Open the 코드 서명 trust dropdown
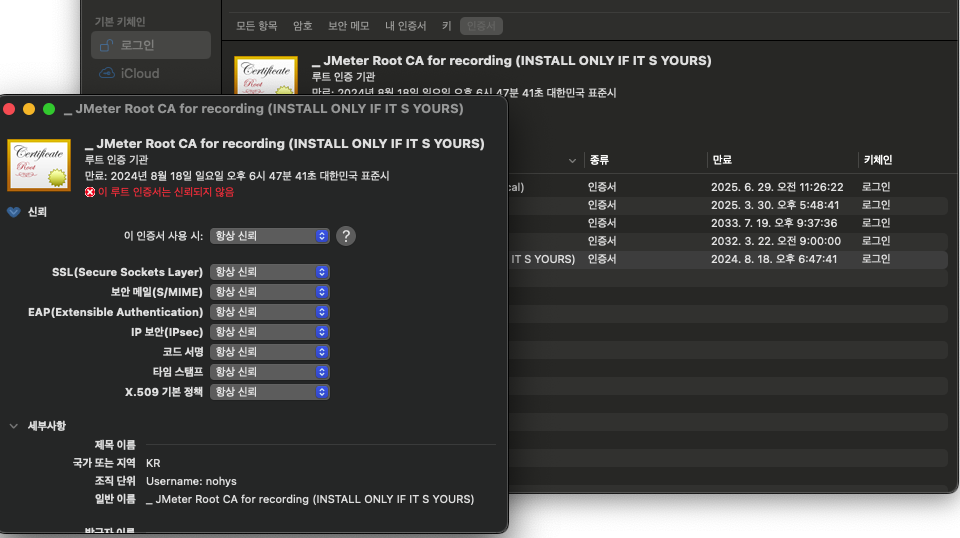The height and width of the screenshot is (538, 960). (269, 352)
